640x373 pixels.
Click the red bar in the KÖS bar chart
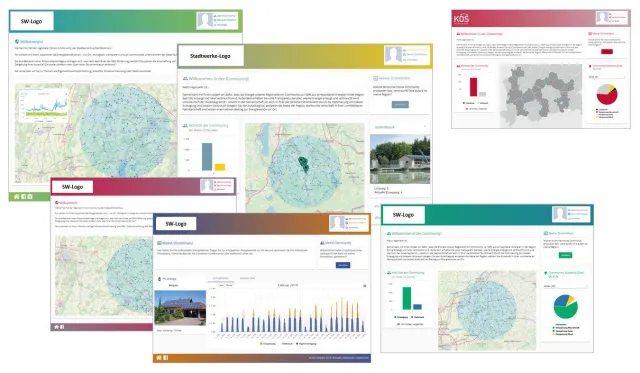coord(473,87)
